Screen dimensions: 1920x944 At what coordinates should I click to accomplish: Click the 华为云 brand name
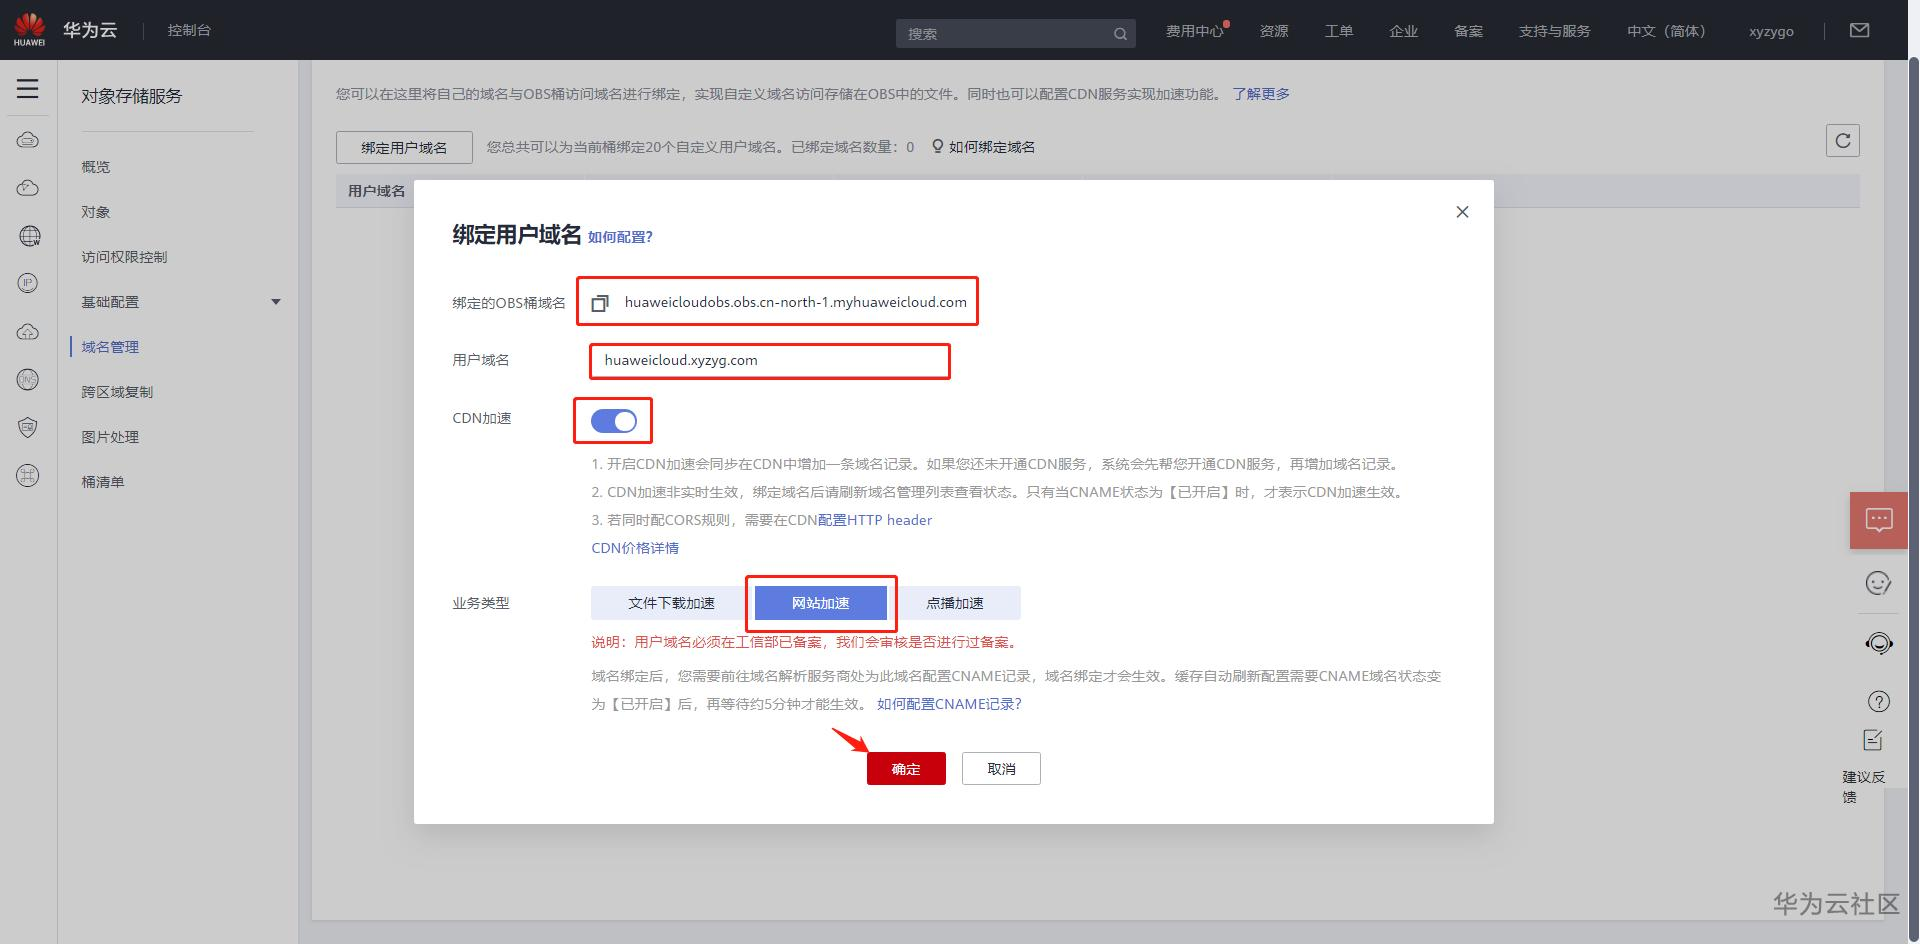click(90, 30)
